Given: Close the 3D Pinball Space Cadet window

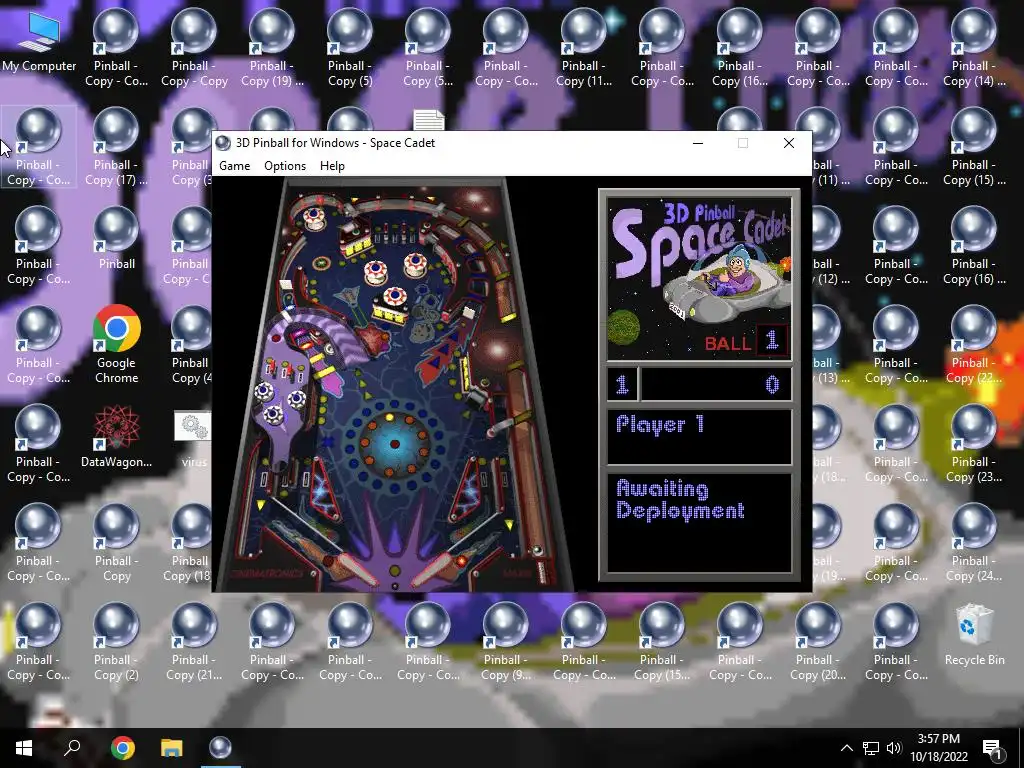Looking at the screenshot, I should (x=789, y=143).
